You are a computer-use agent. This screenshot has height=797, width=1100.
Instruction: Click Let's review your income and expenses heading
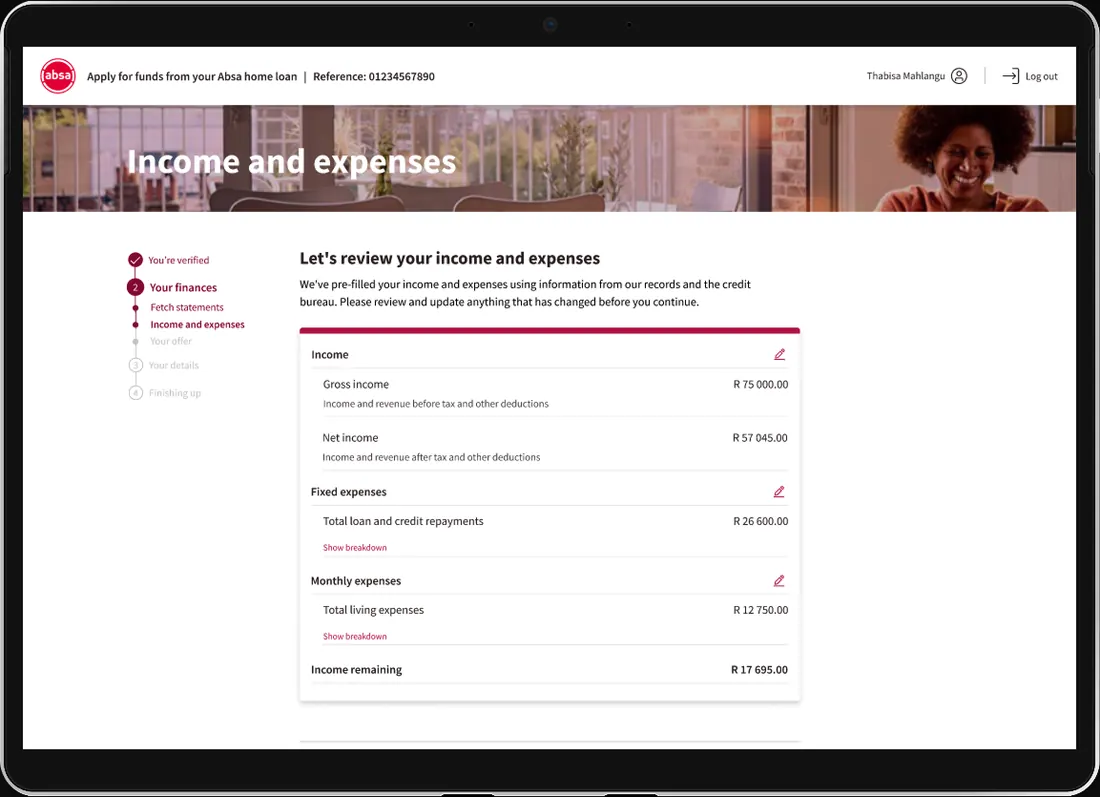450,258
